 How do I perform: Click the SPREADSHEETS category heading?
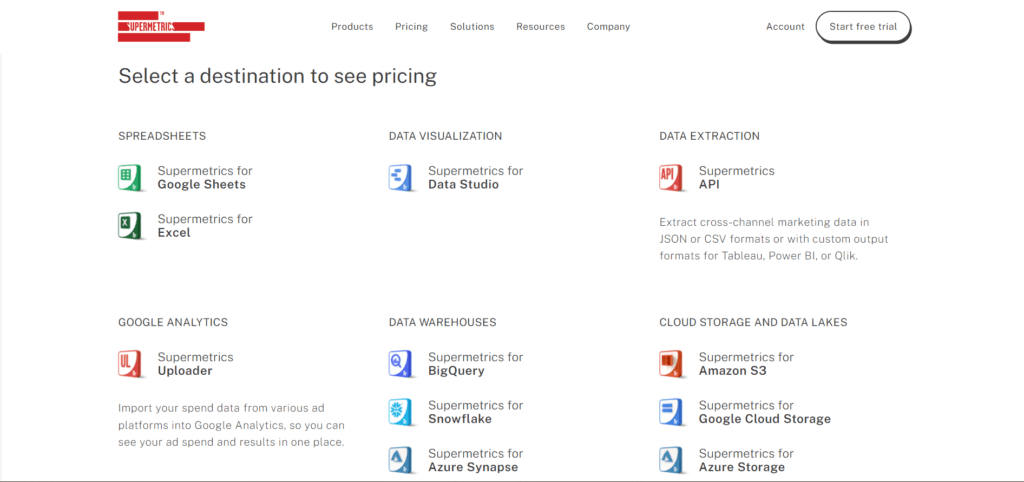click(x=162, y=136)
